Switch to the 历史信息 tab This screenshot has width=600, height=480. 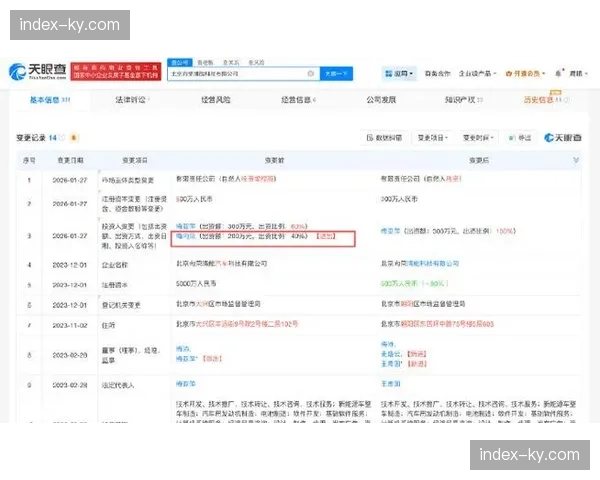[546, 100]
